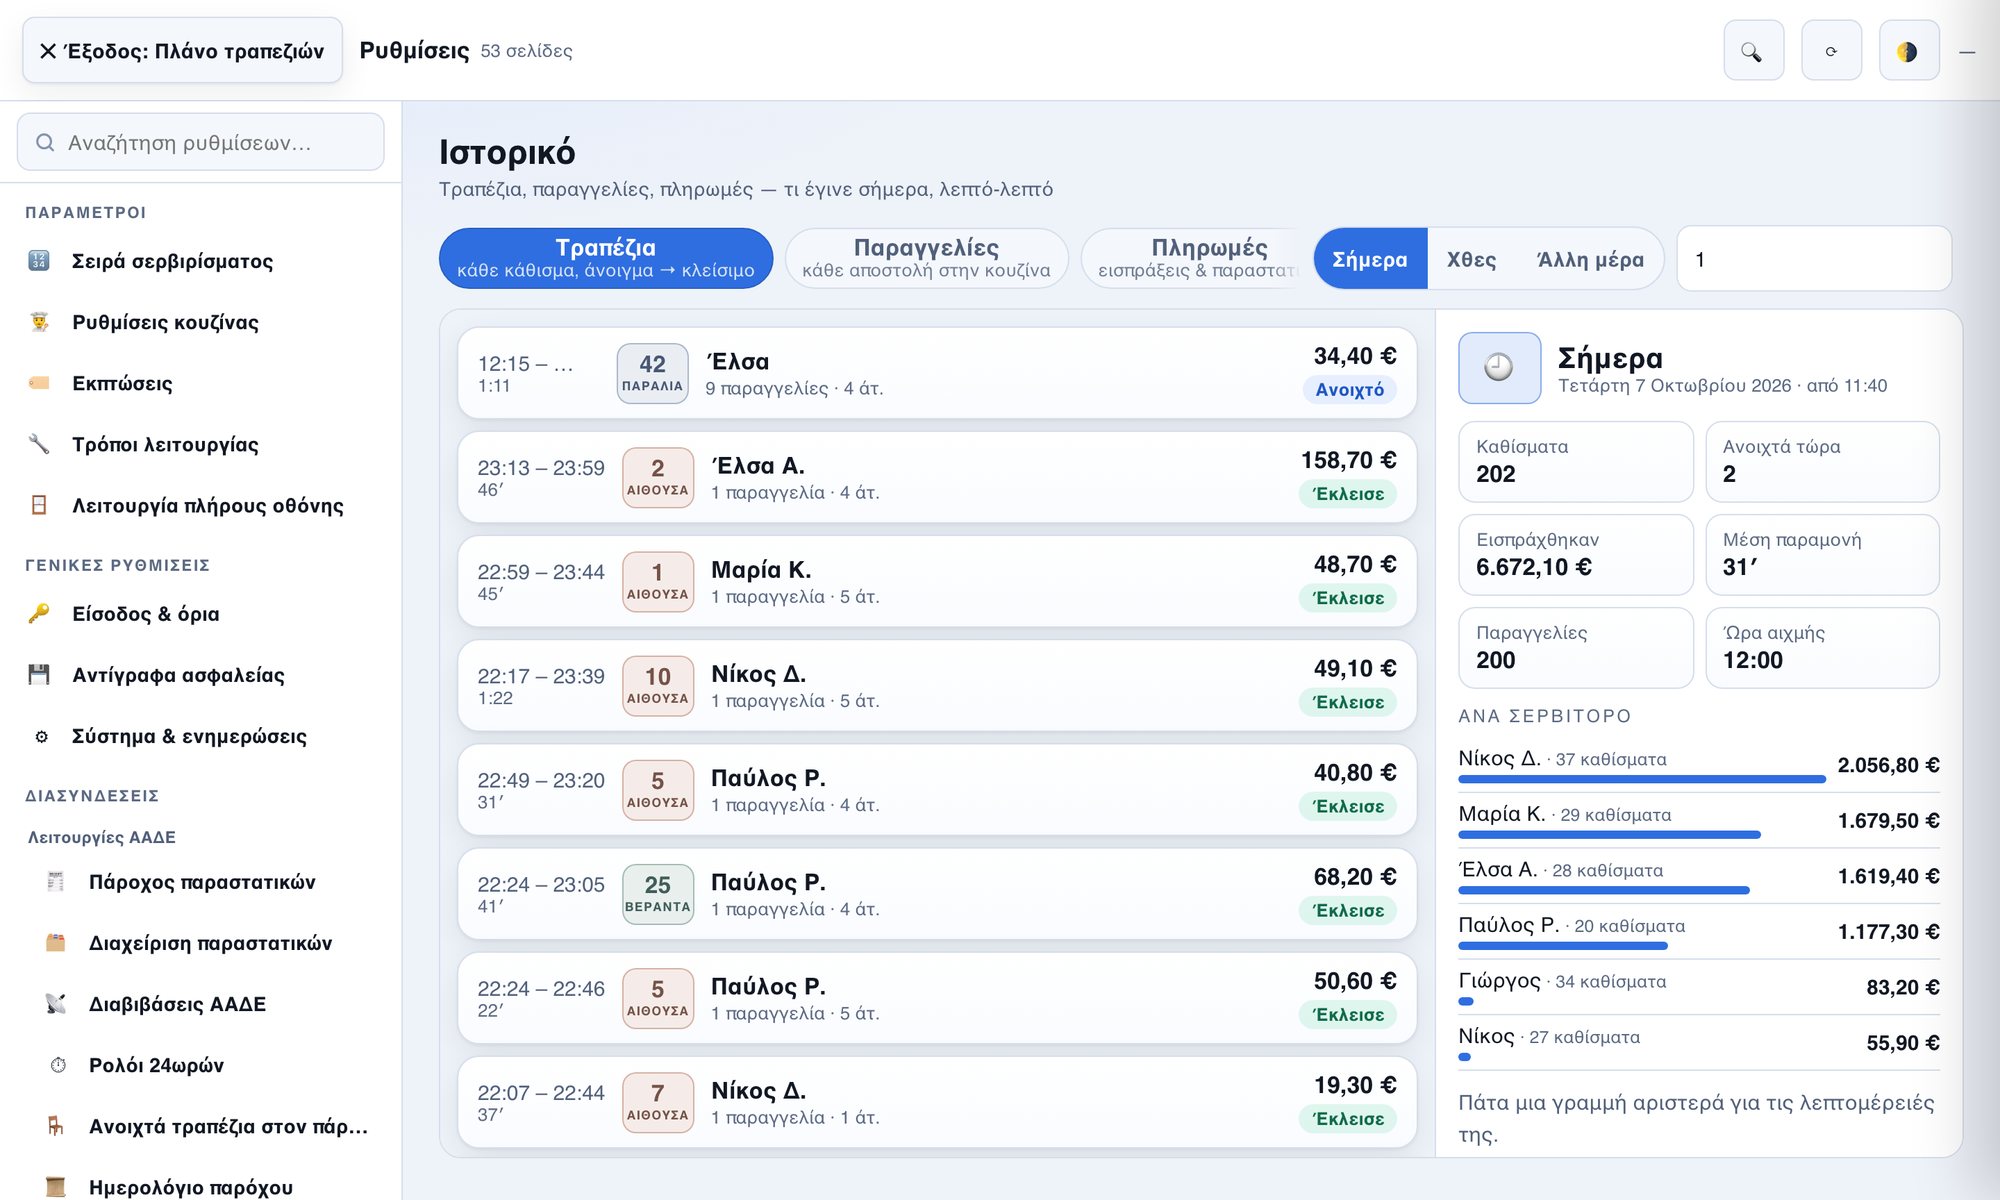Open Ρυθμίσεις κουζίνας chef icon

(39, 322)
